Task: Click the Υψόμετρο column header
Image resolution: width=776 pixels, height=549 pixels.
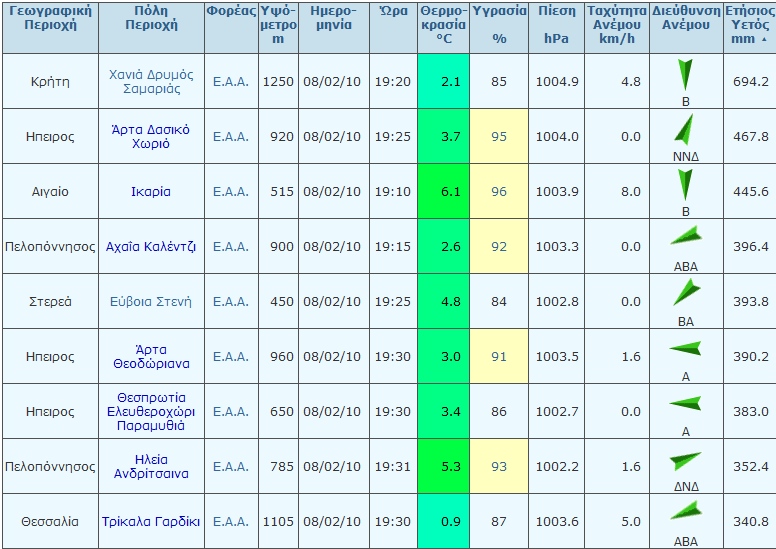Action: coord(277,26)
